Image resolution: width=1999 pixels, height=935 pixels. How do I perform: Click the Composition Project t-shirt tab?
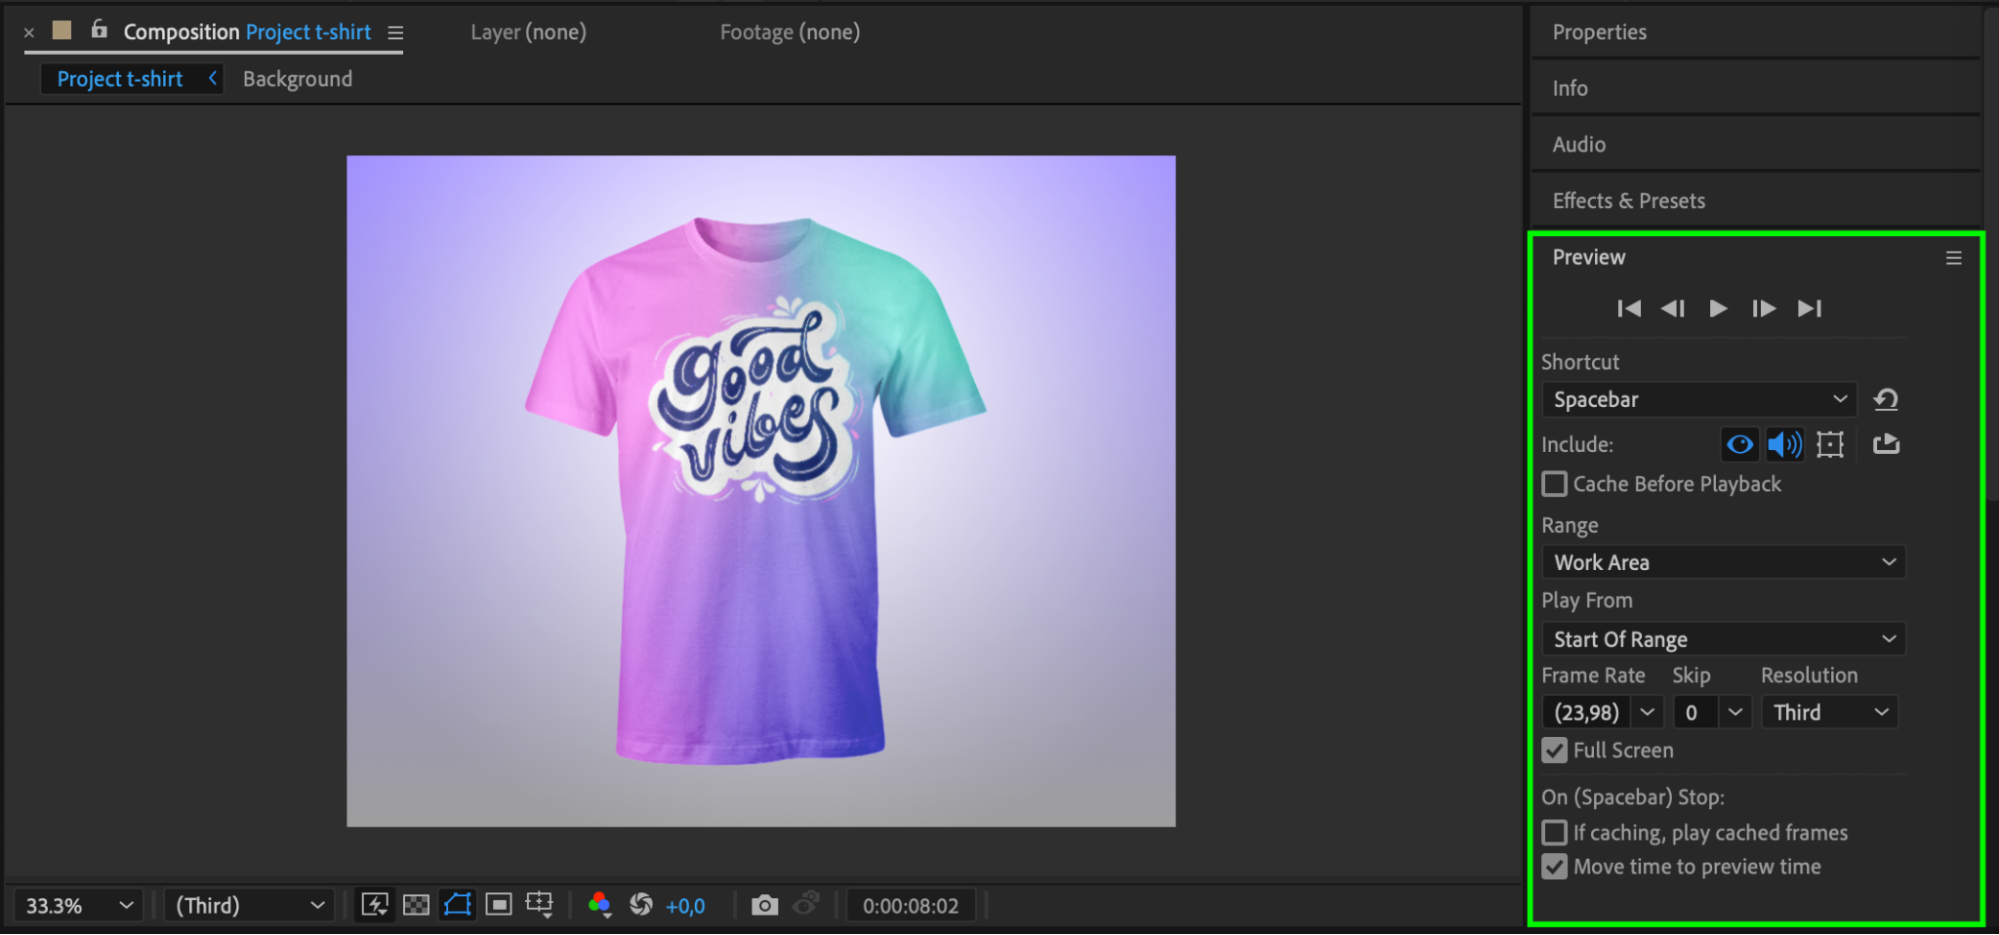pyautogui.click(x=247, y=32)
